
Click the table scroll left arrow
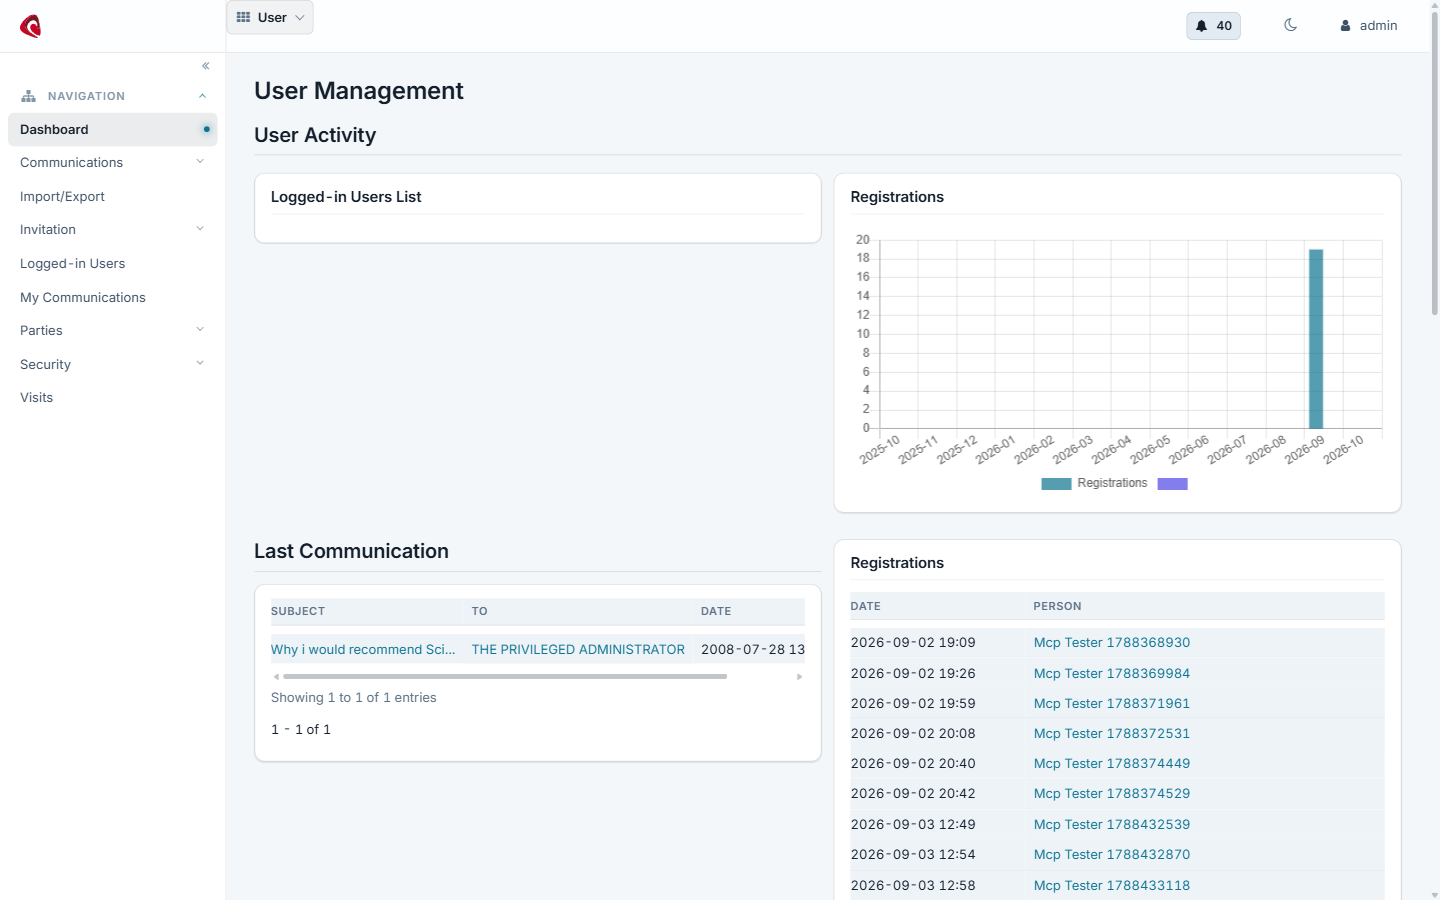(x=276, y=677)
